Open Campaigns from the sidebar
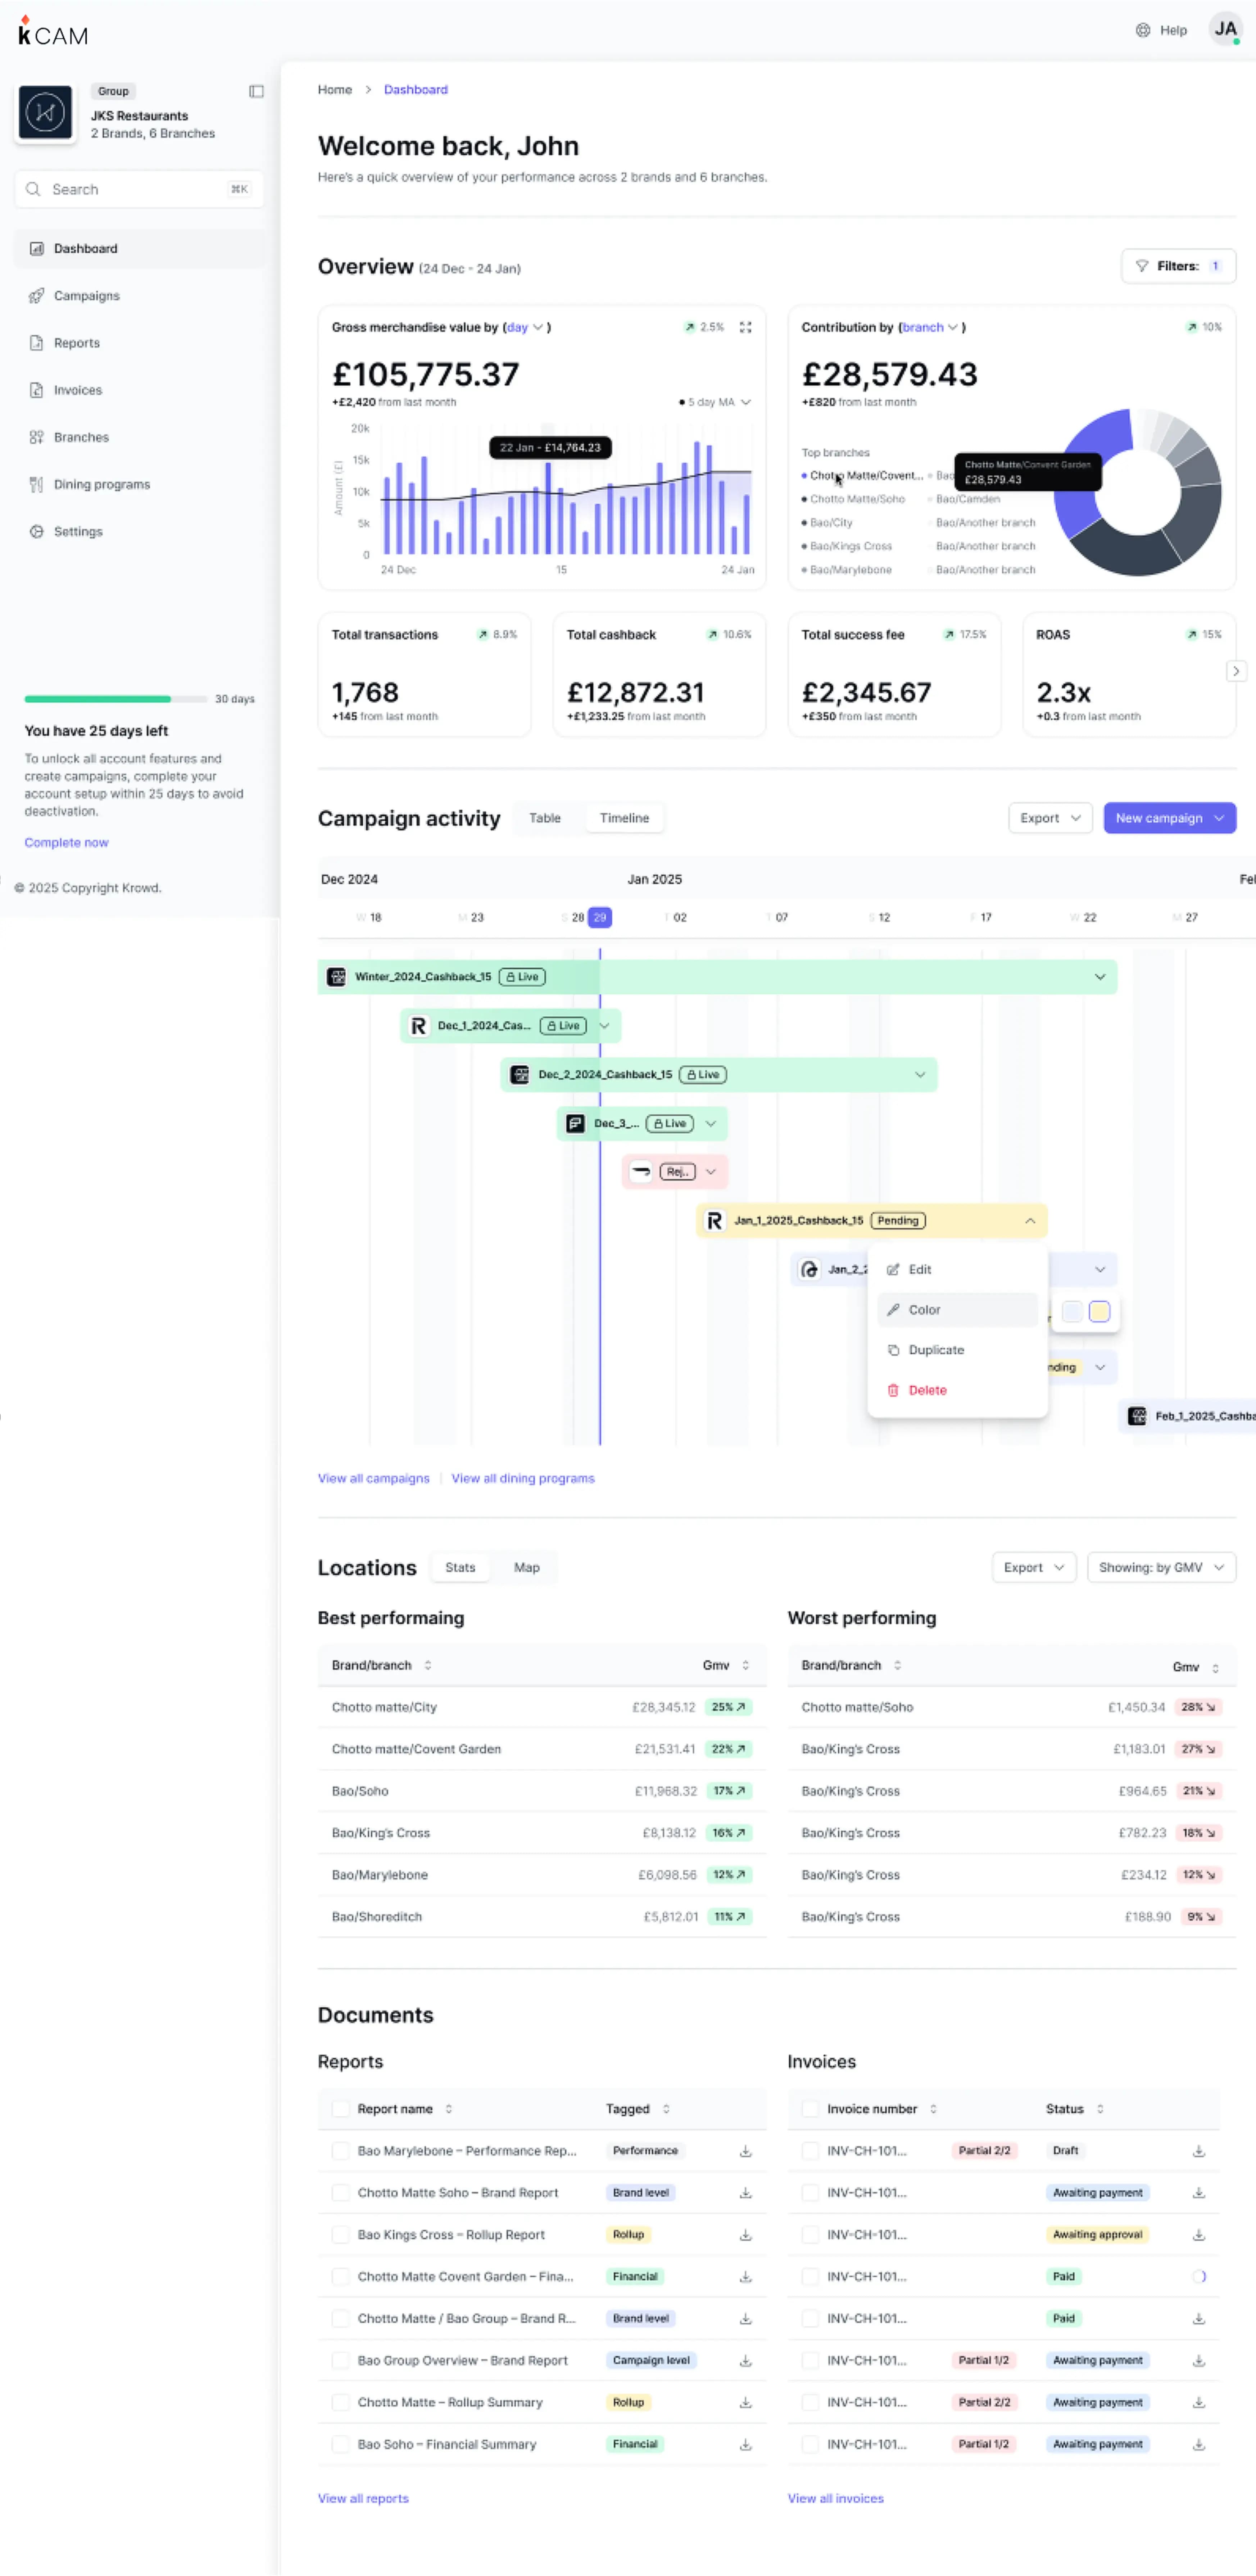Viewport: 1256px width, 2576px height. pyautogui.click(x=86, y=296)
